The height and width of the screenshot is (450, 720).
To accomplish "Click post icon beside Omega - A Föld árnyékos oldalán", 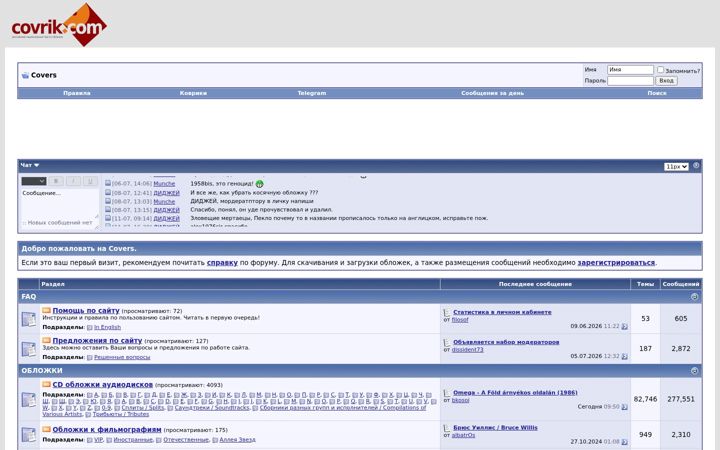I will point(447,393).
